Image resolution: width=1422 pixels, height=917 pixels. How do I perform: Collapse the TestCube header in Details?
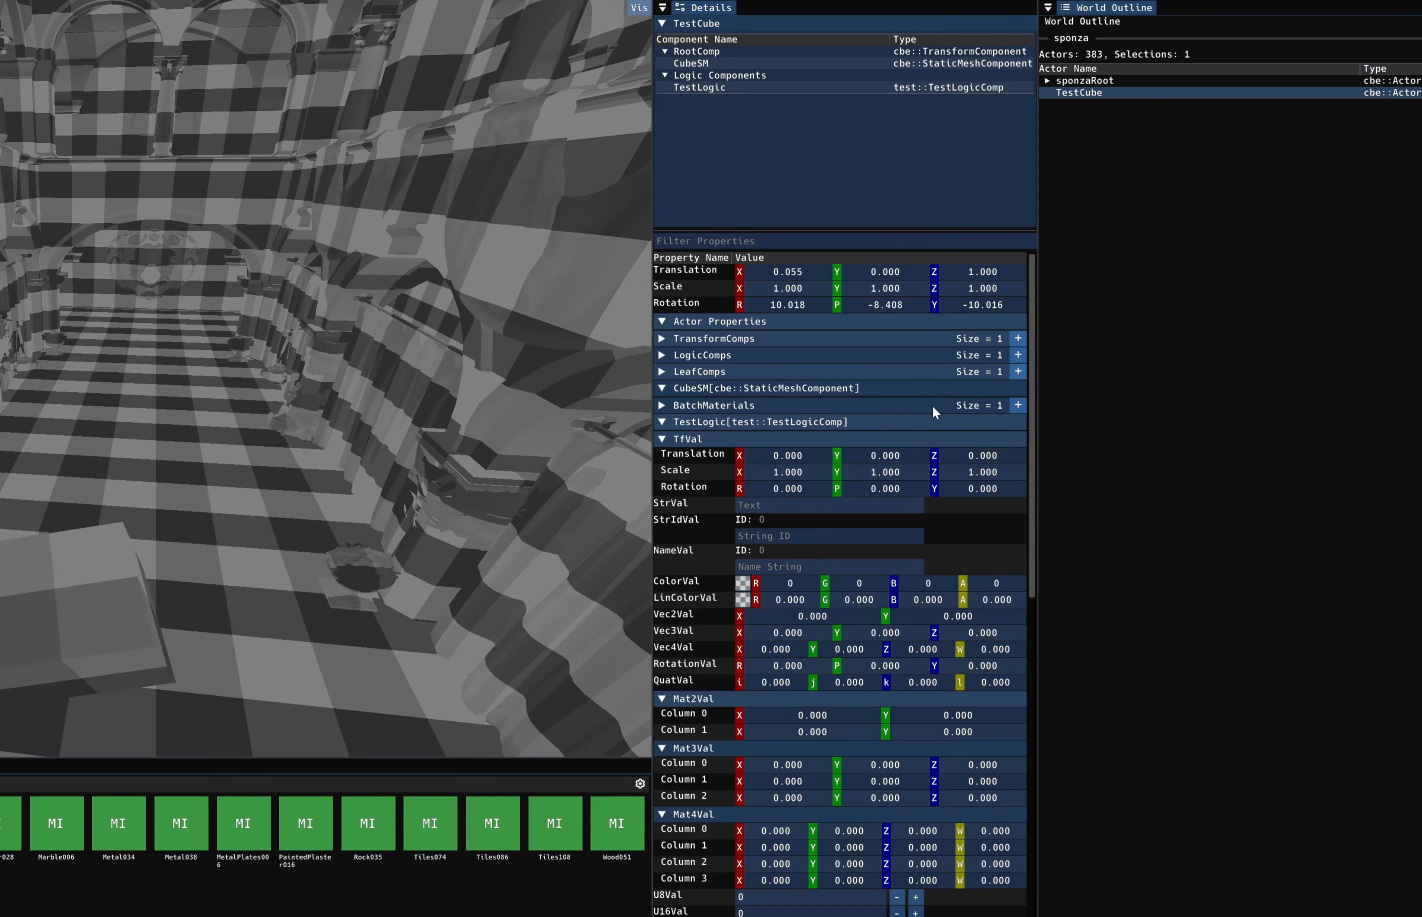[662, 23]
